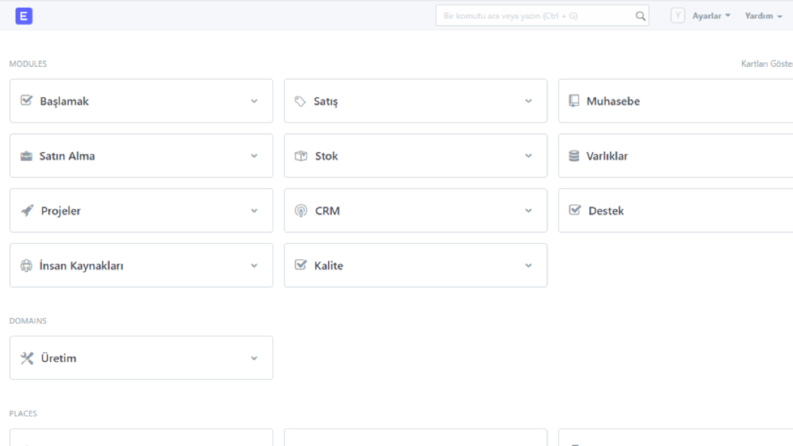Open the İnsan Kaynakları module label

[81, 265]
